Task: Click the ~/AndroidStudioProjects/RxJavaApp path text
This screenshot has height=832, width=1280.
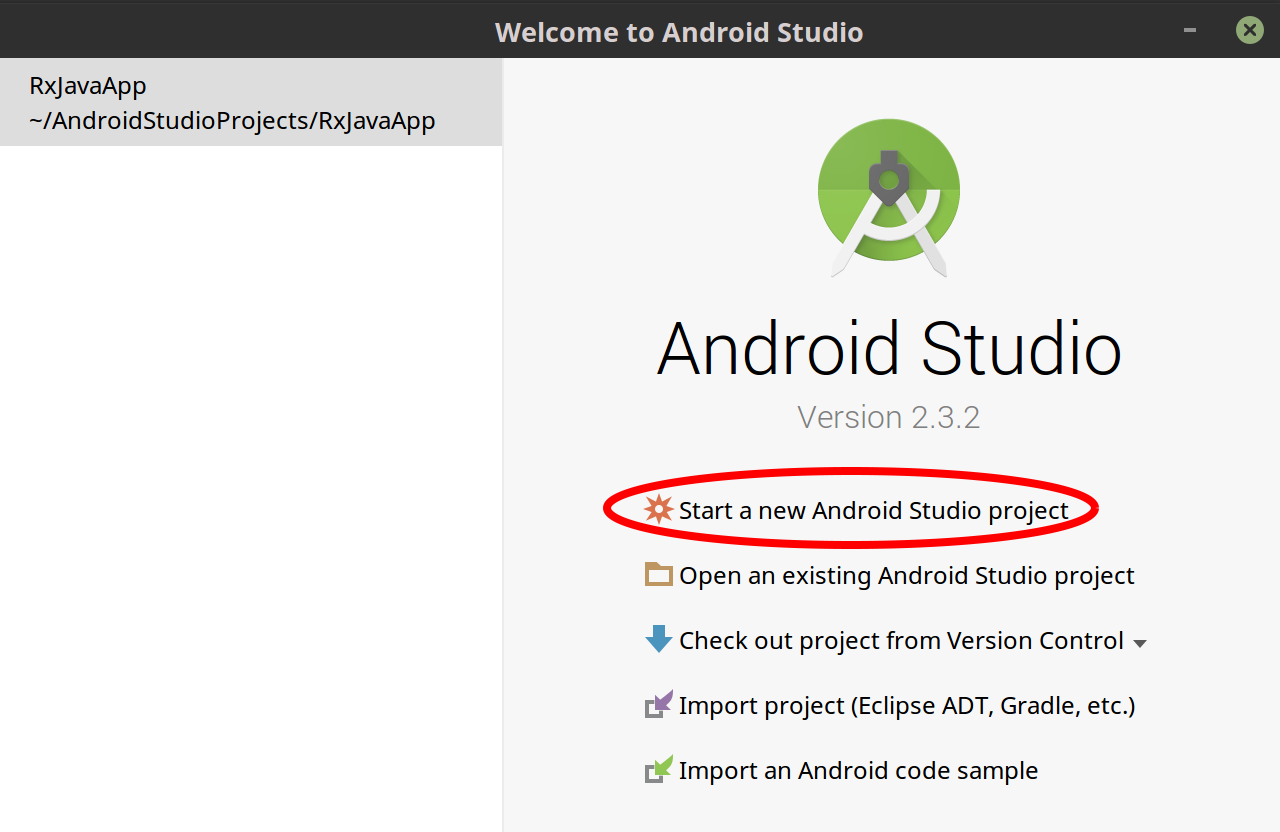Action: (x=233, y=121)
